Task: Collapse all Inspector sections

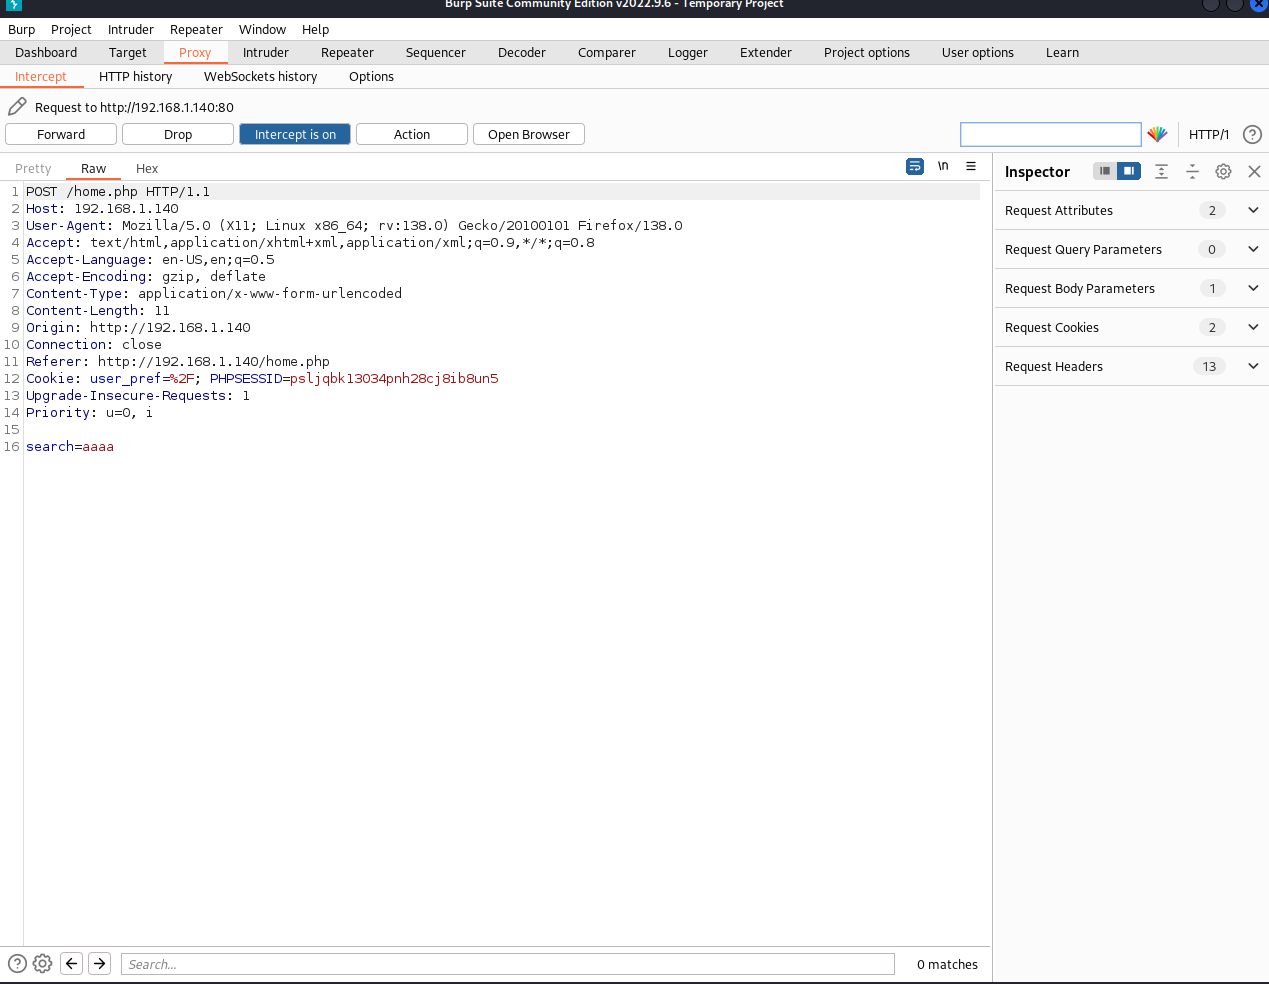Action: (1192, 172)
